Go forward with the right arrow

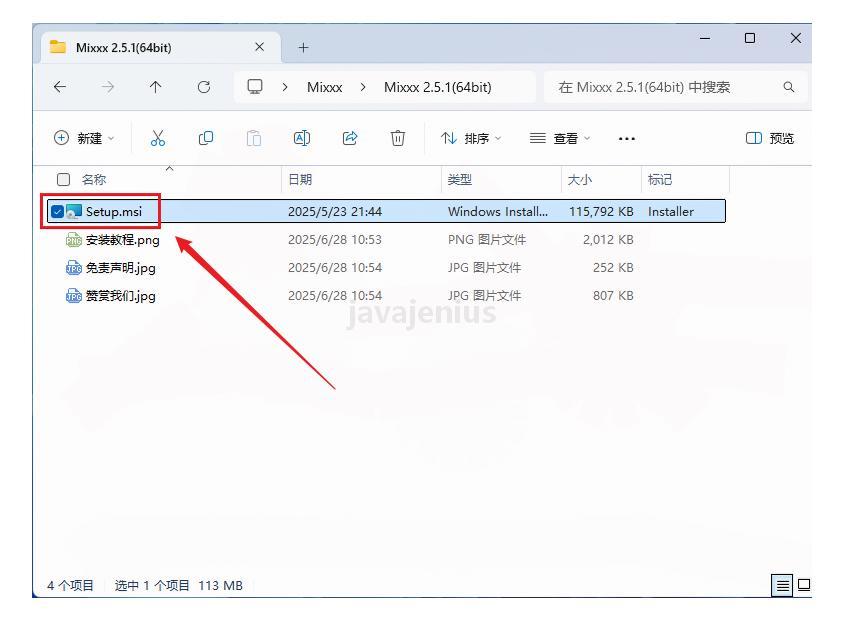pos(108,87)
